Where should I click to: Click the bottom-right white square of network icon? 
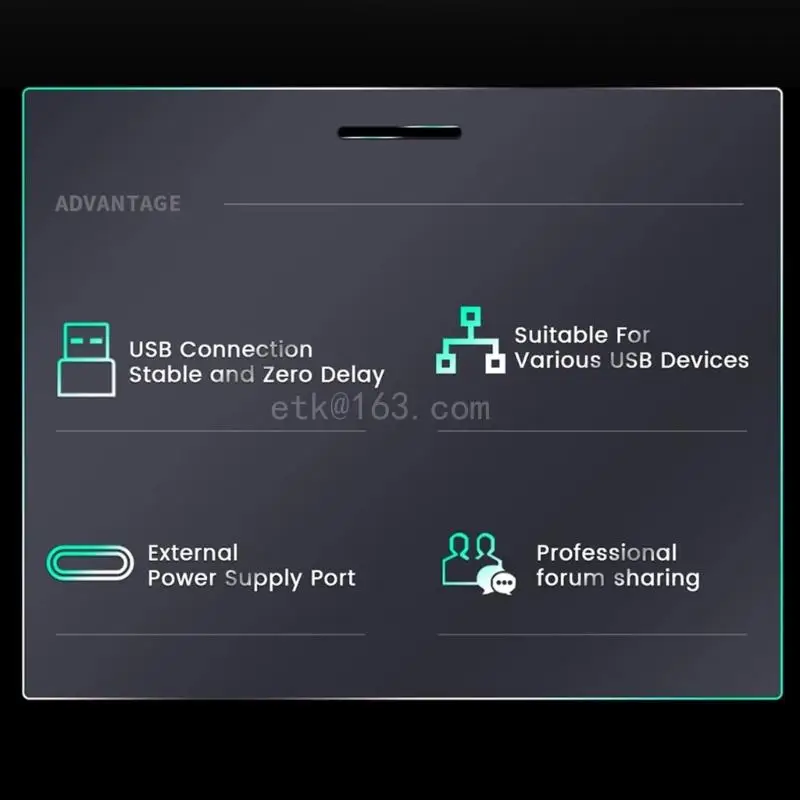[x=495, y=364]
